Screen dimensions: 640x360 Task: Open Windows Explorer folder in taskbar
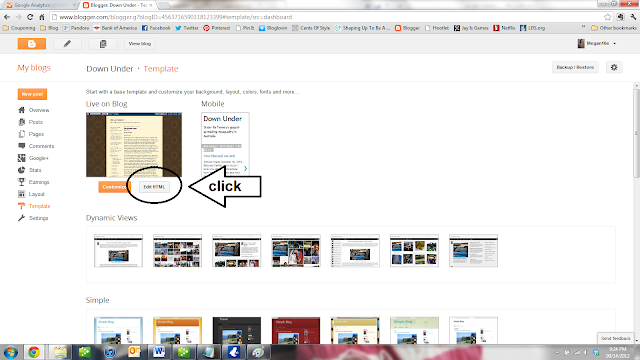60,352
